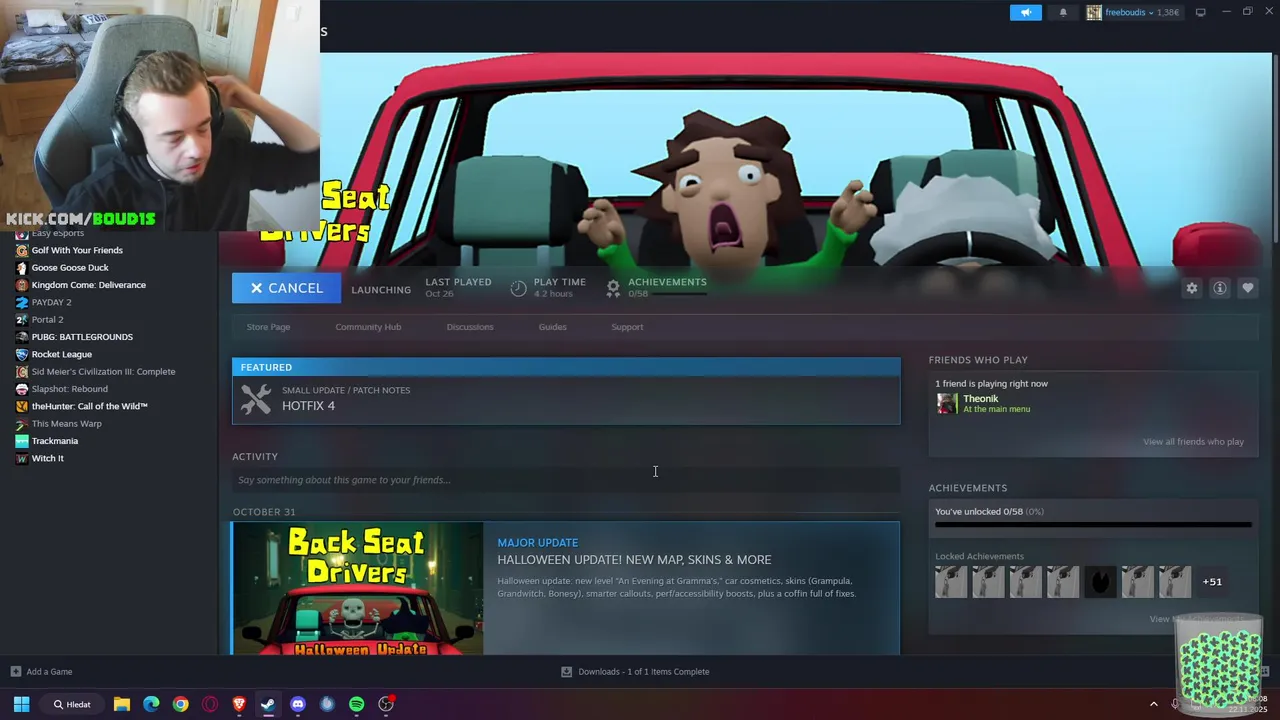Click theHunter: Call of the Wild icon
Screen dimensions: 1280x720
[x=22, y=406]
